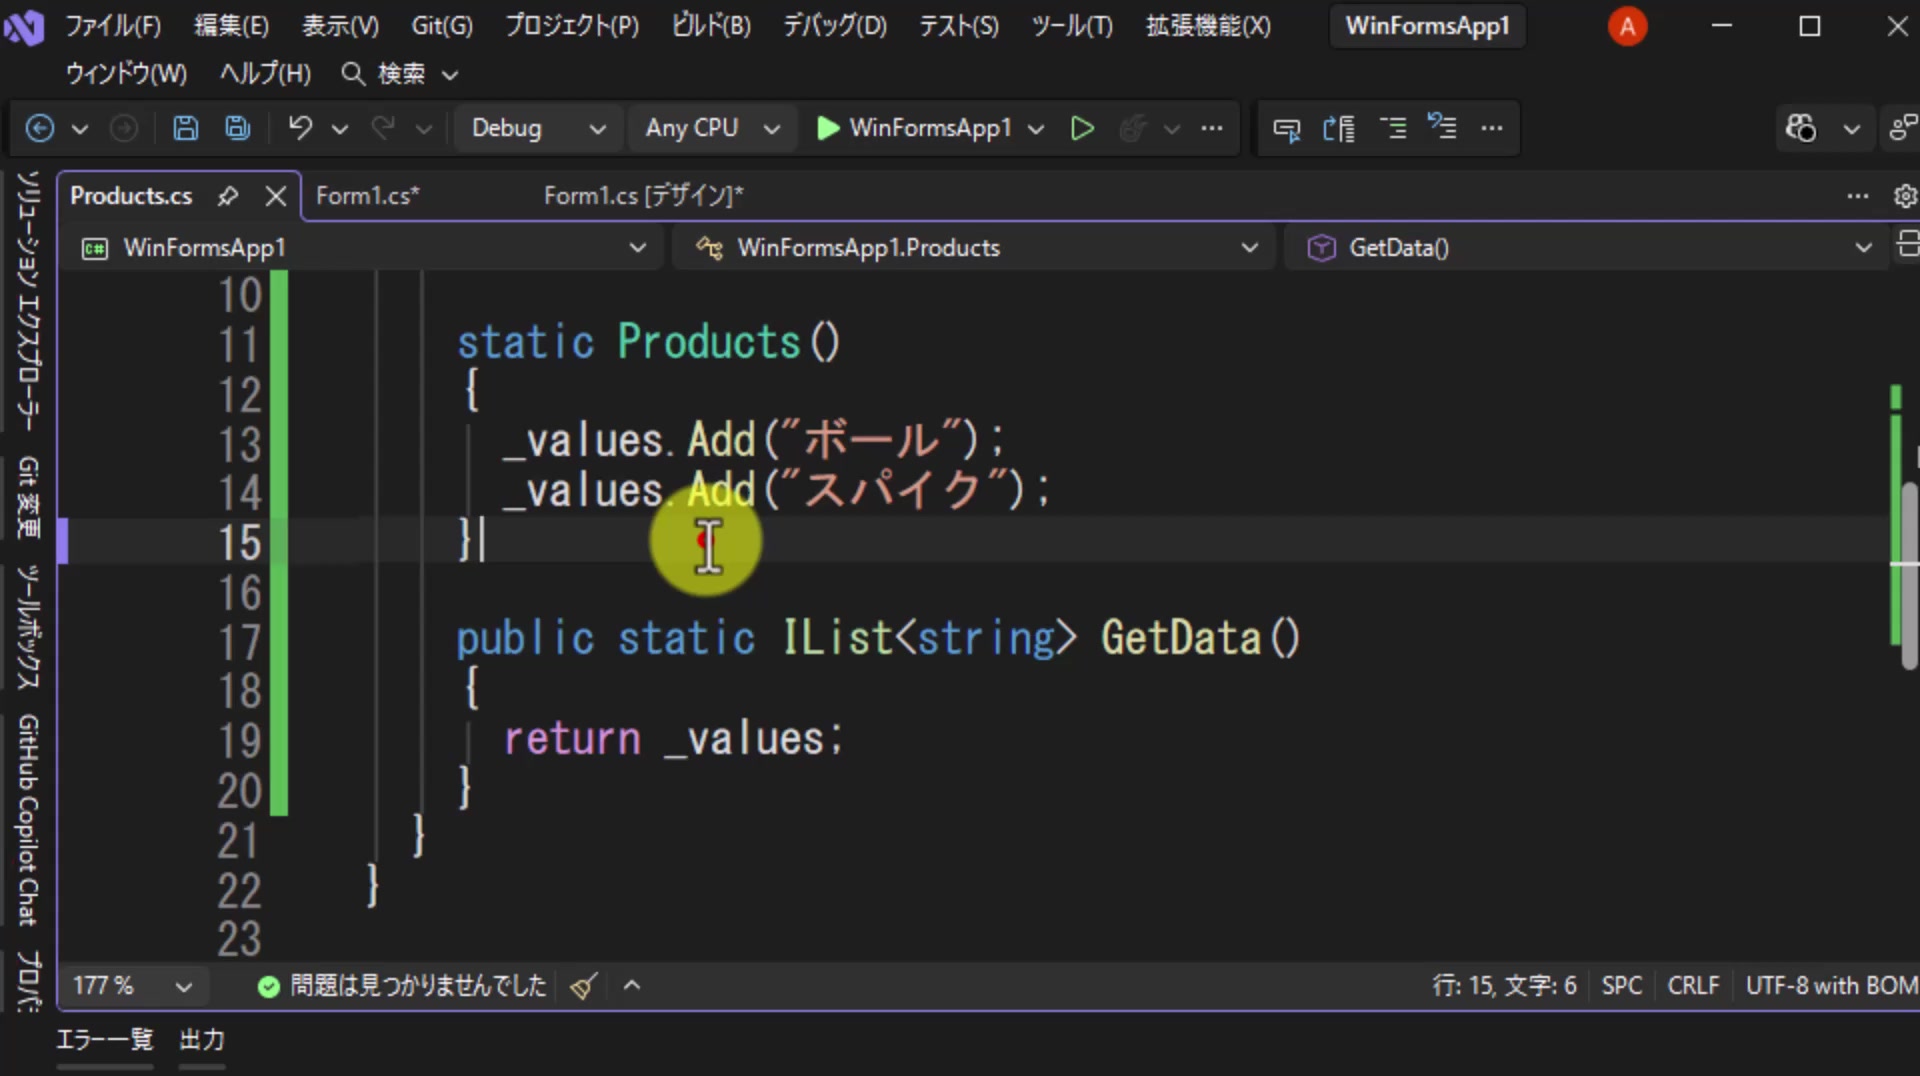
Task: Open the Debug configuration dropdown
Action: tap(538, 128)
